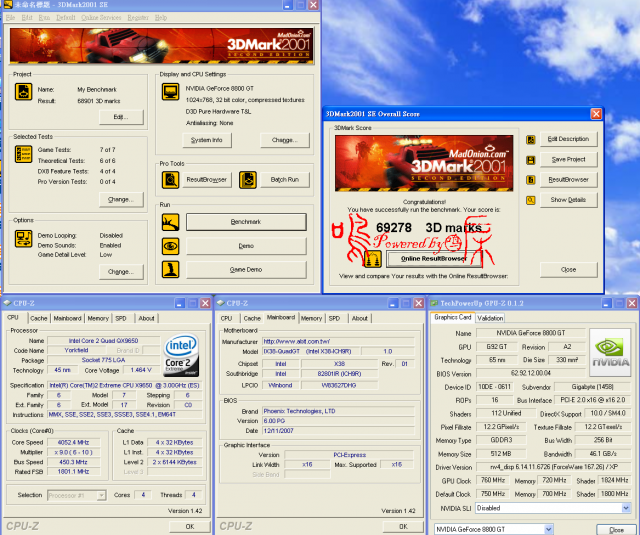The width and height of the screenshot is (640, 535).
Task: Click the floppy icon beside Save Project
Action: 531,160
